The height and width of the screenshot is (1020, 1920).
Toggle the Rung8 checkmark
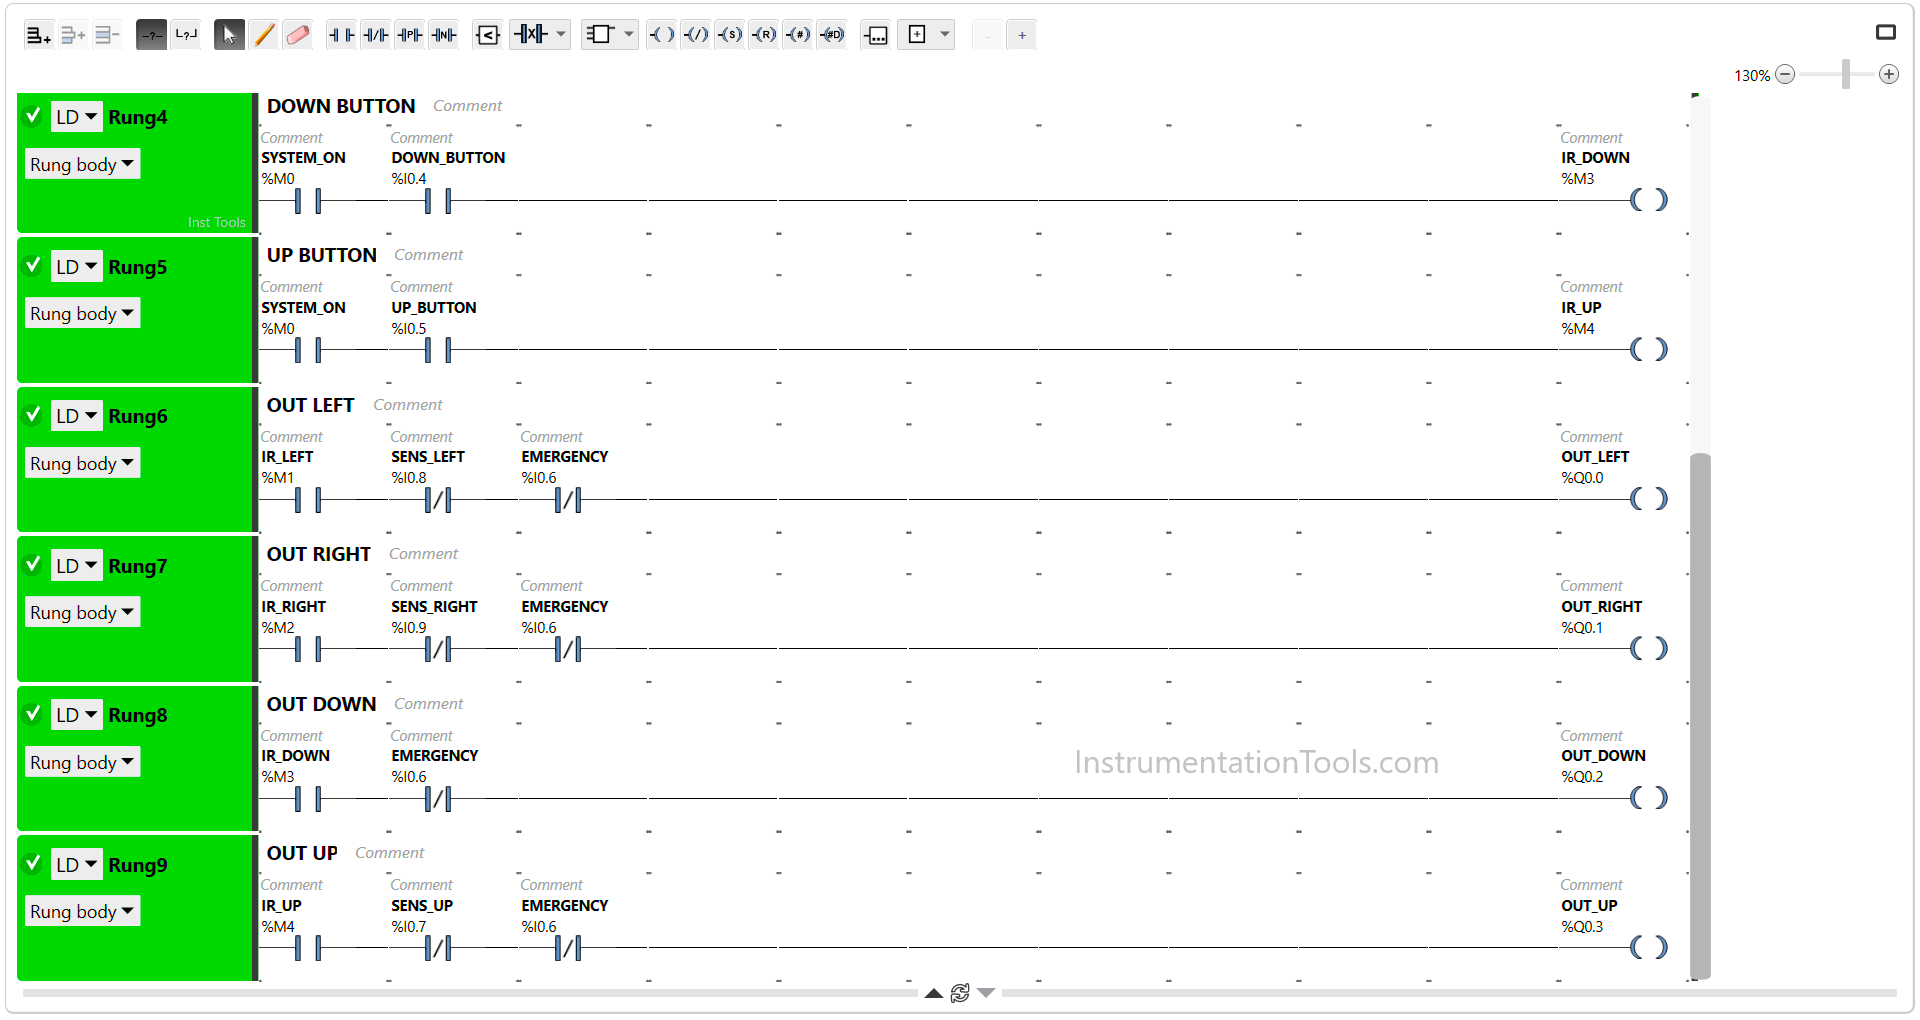[33, 713]
